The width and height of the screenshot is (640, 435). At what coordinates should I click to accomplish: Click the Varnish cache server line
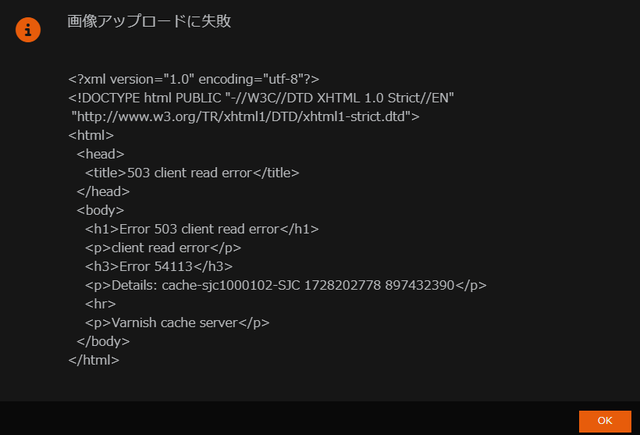(177, 323)
